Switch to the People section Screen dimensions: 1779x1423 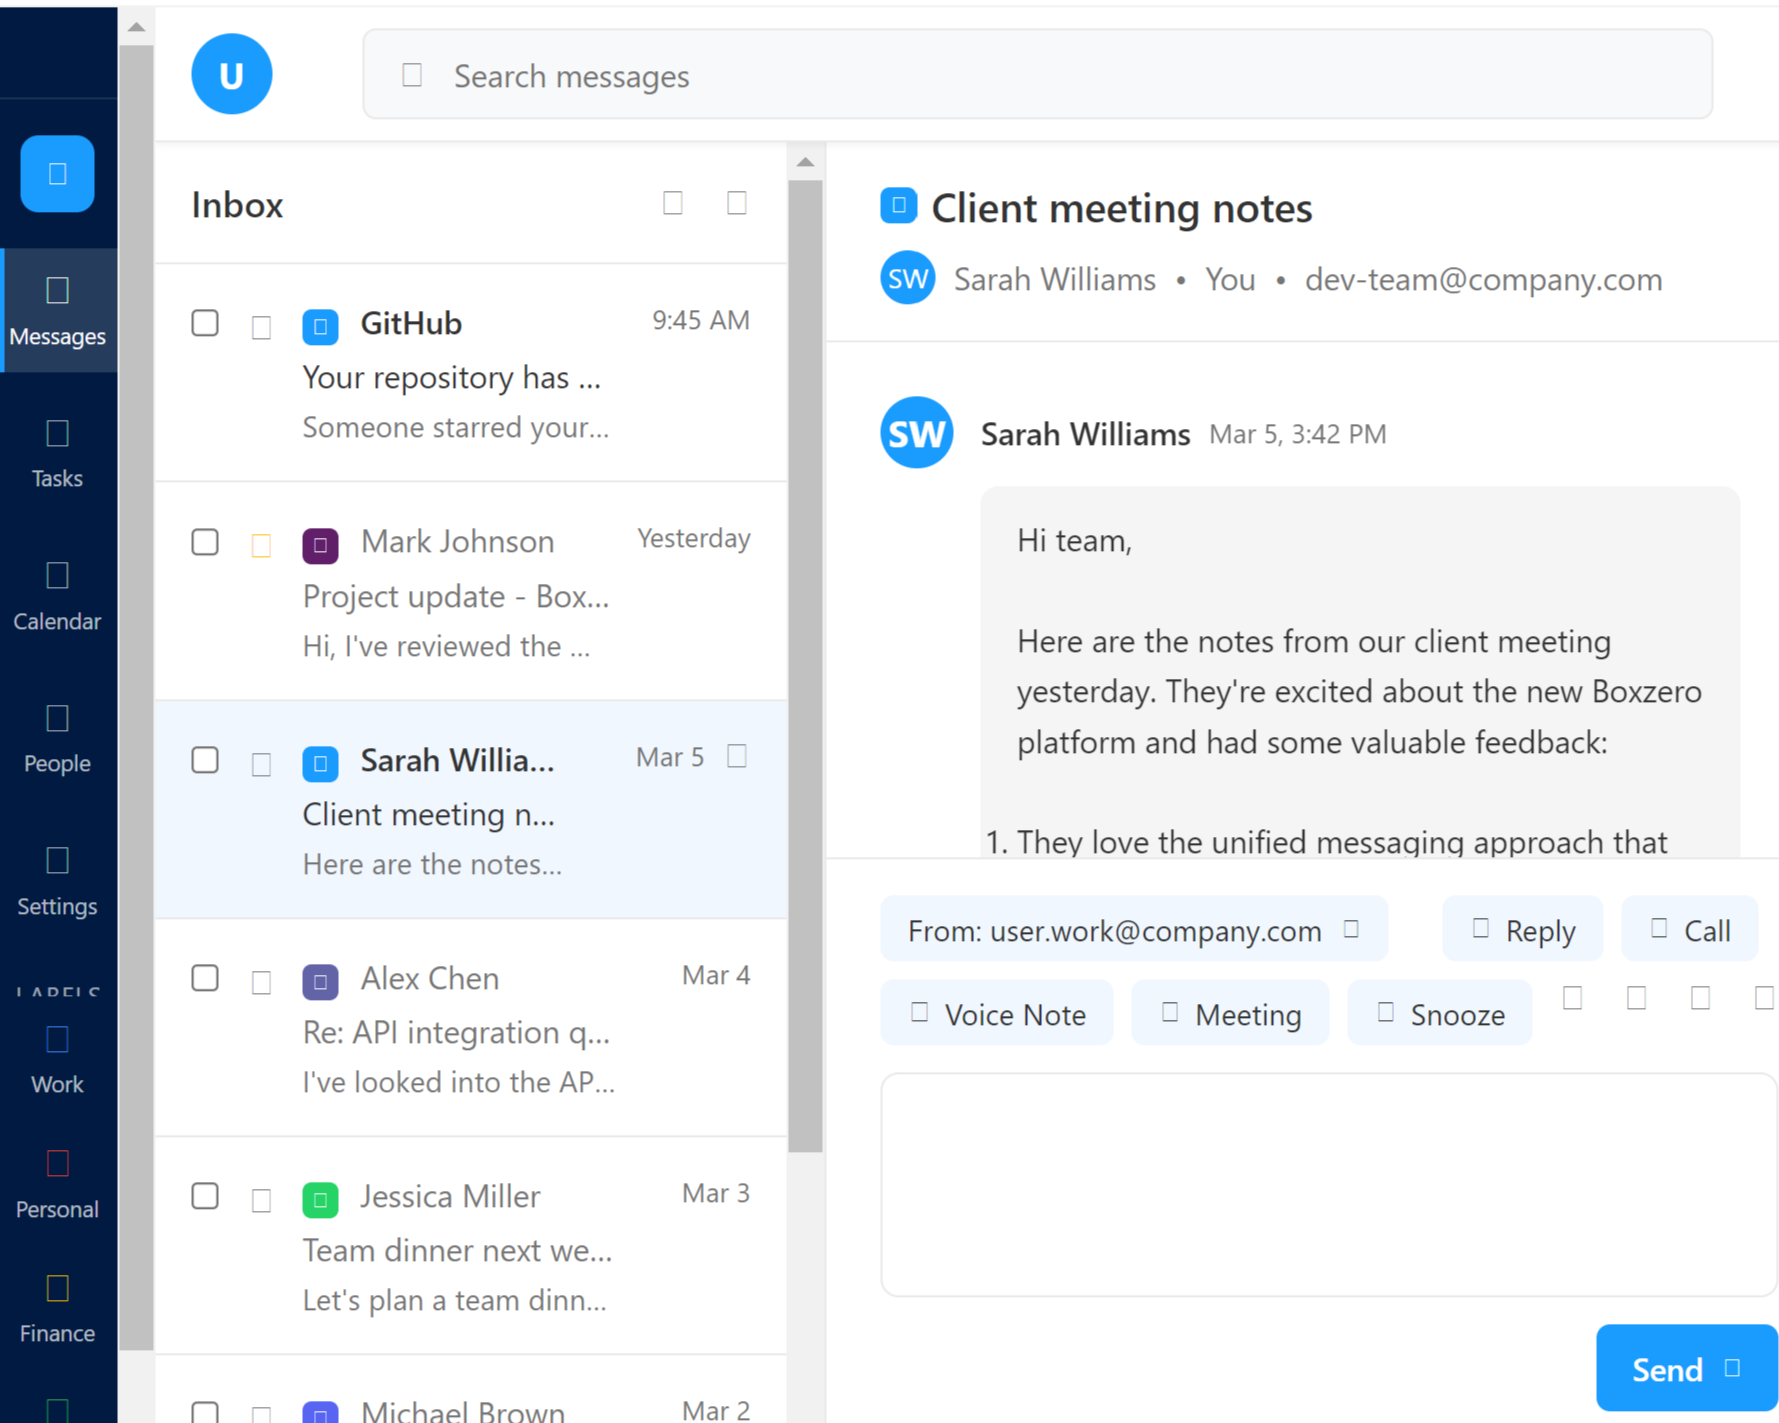57,740
